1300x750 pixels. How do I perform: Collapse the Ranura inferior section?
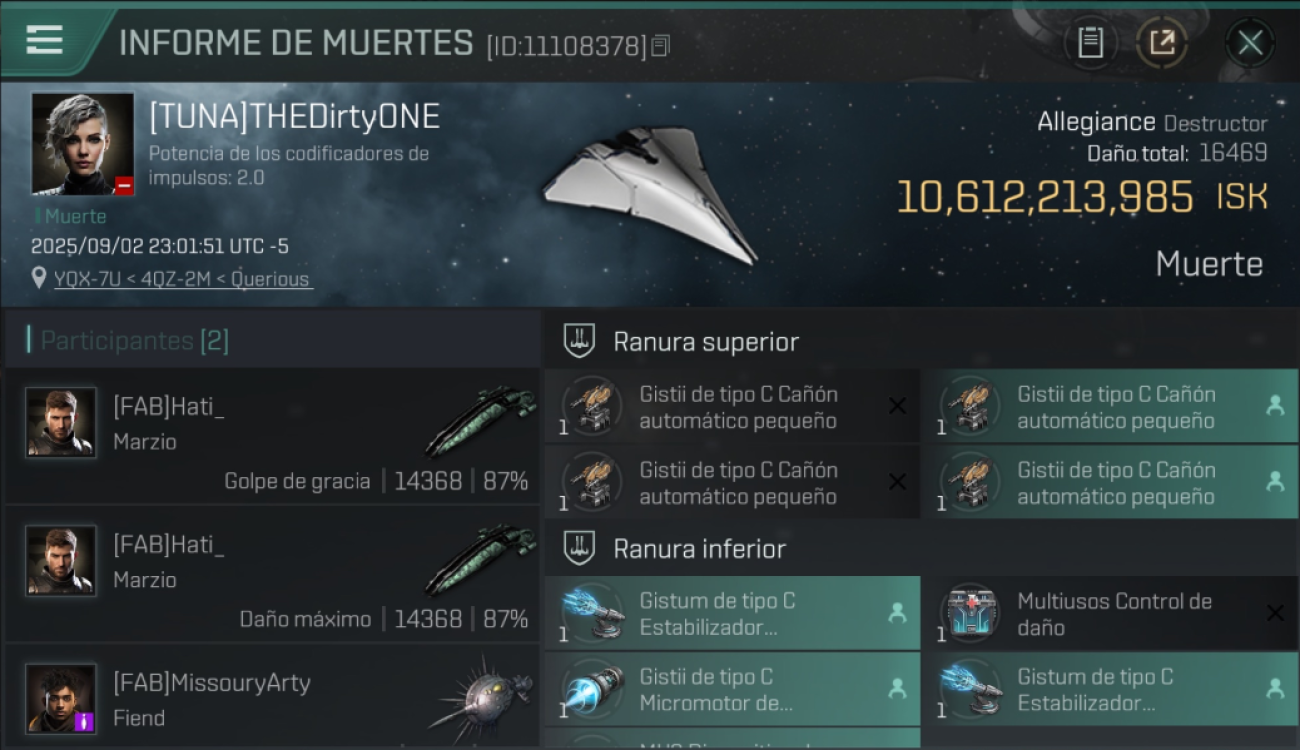(579, 548)
